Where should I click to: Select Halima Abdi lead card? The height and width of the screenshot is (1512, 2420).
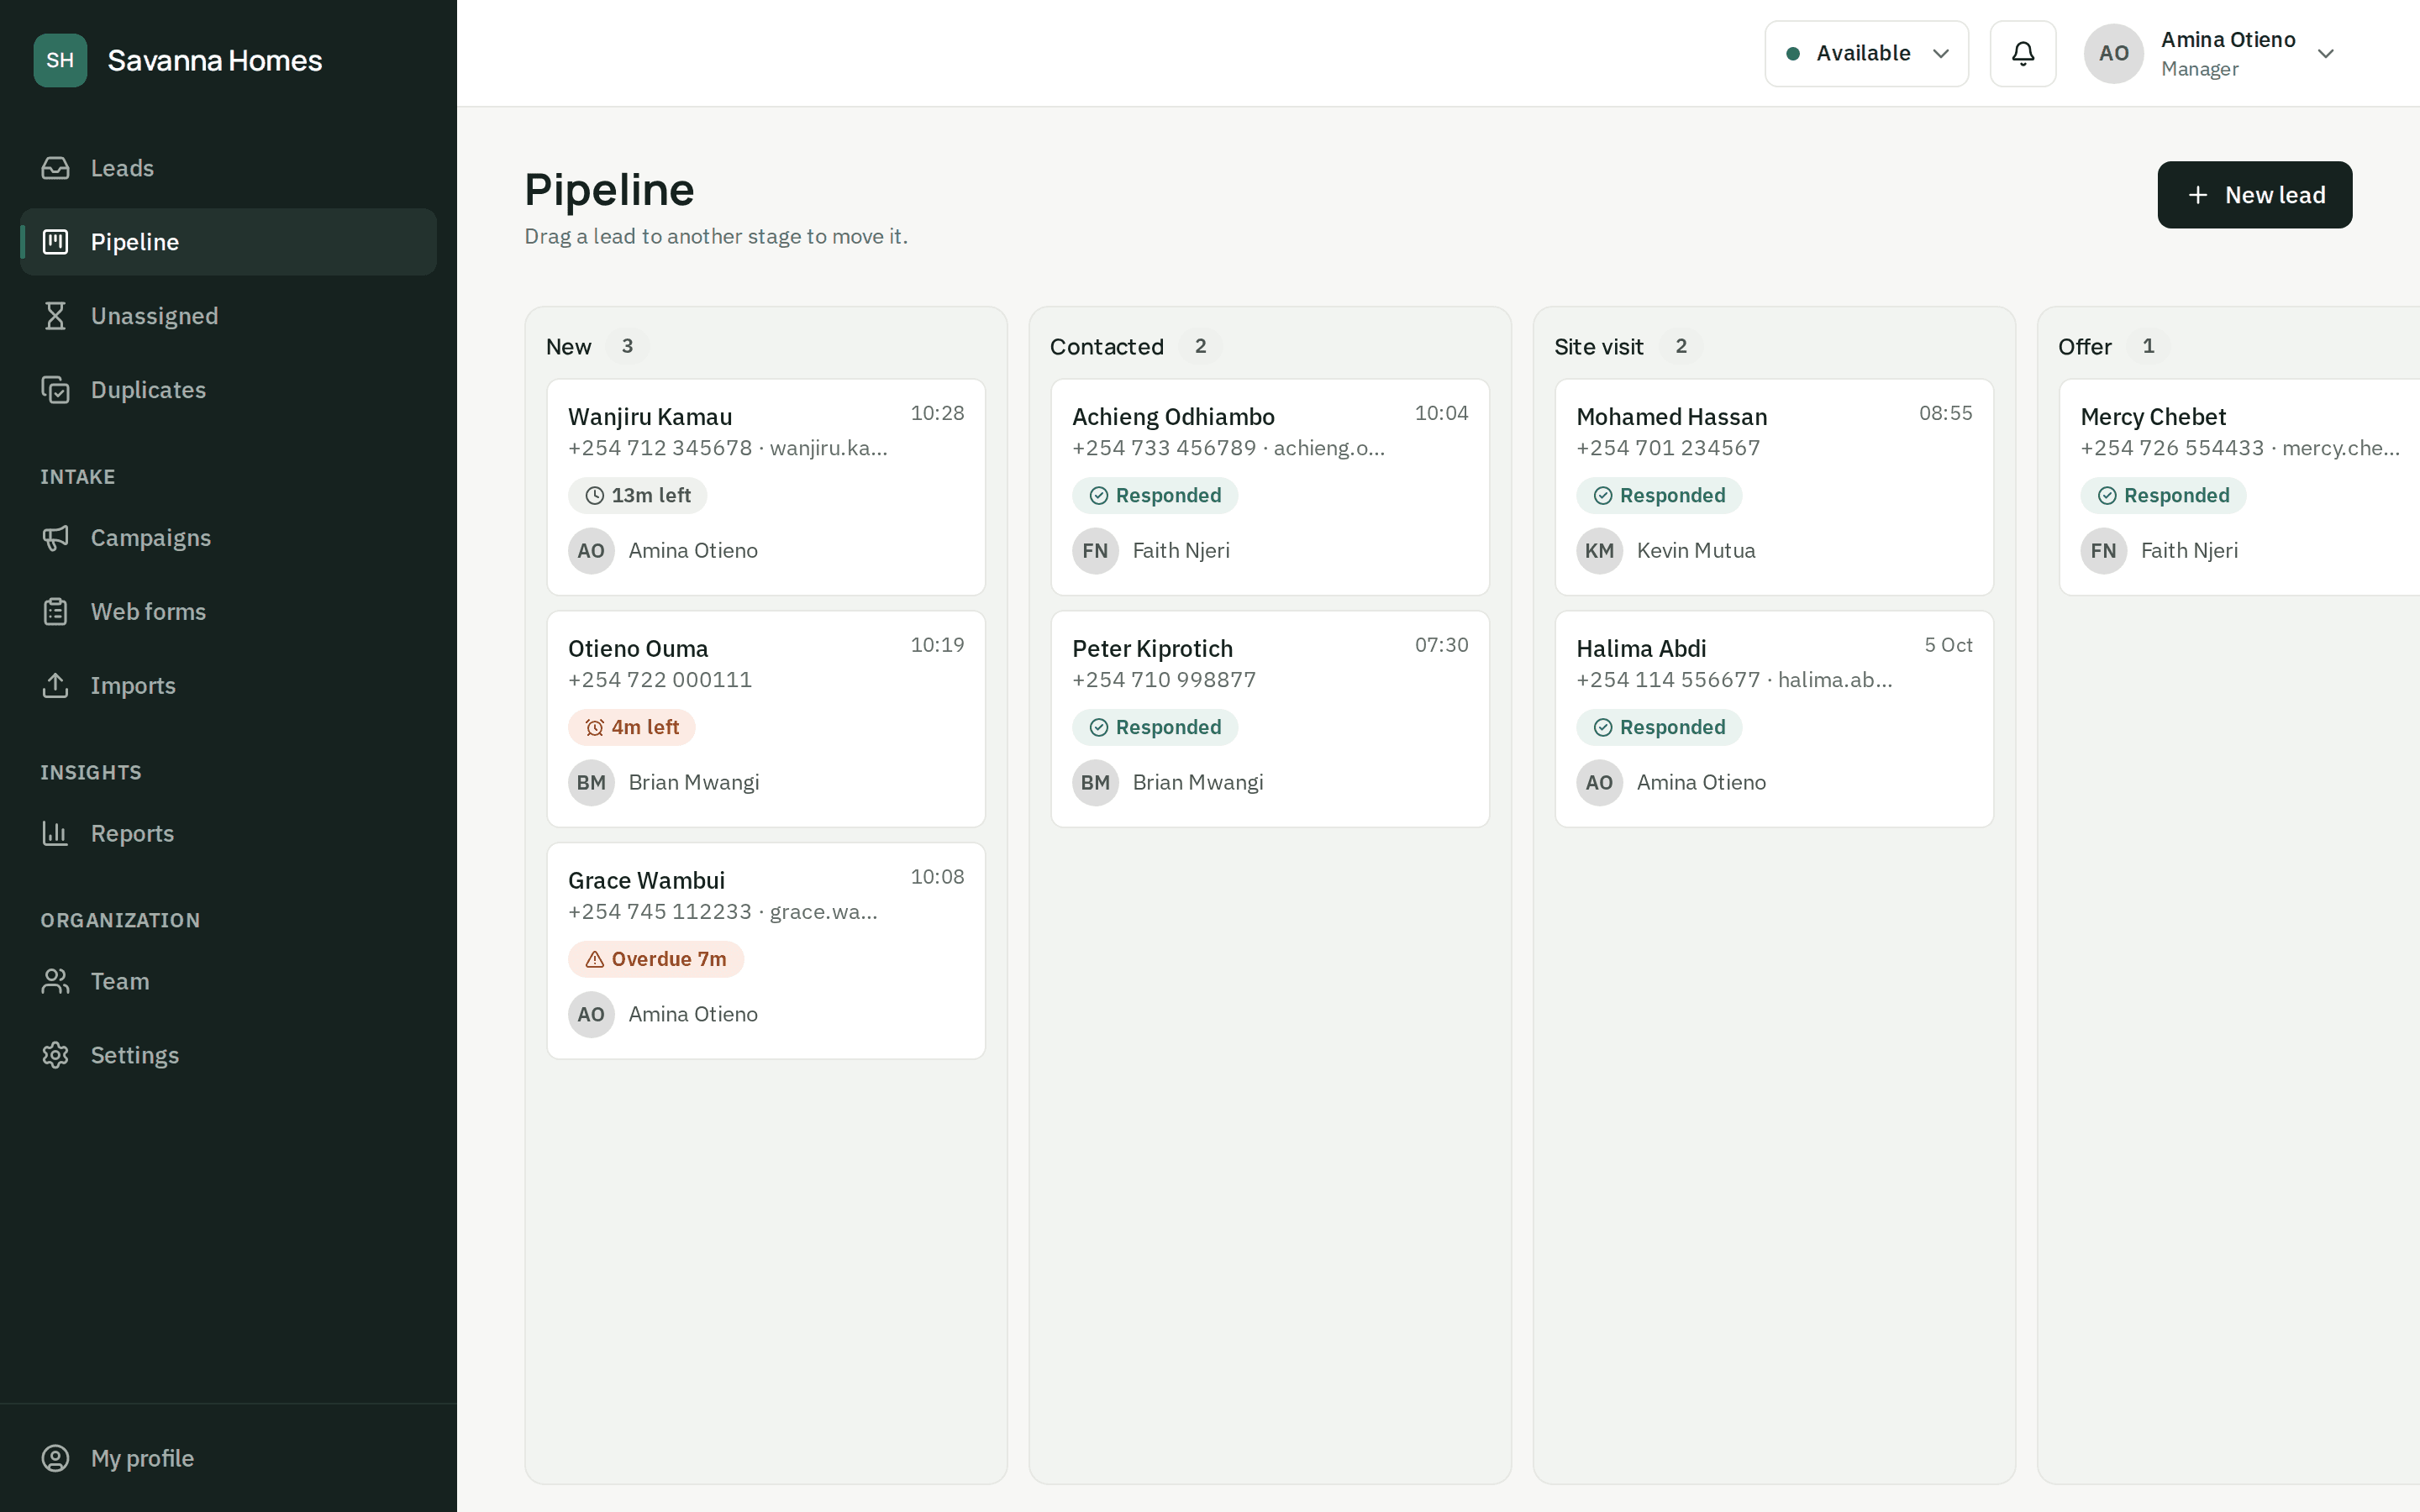[1774, 719]
